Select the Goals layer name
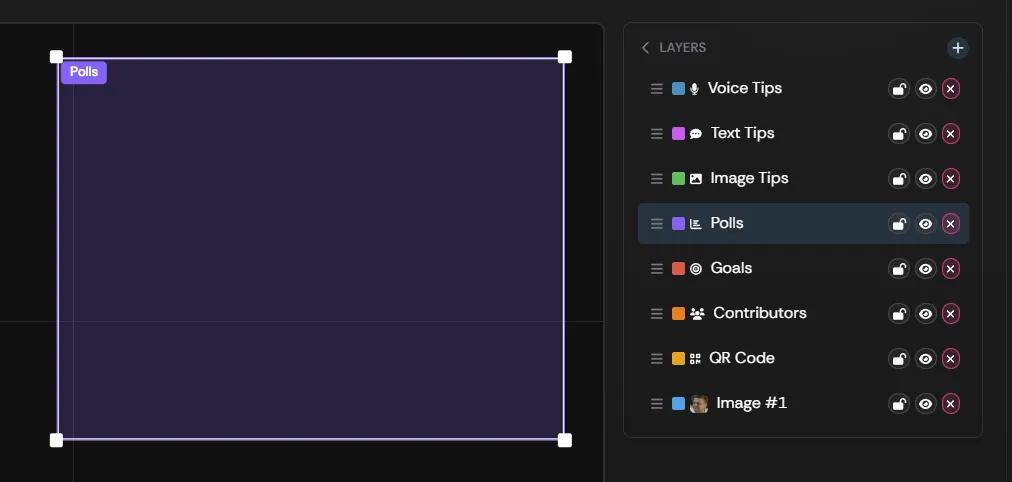 pyautogui.click(x=731, y=268)
